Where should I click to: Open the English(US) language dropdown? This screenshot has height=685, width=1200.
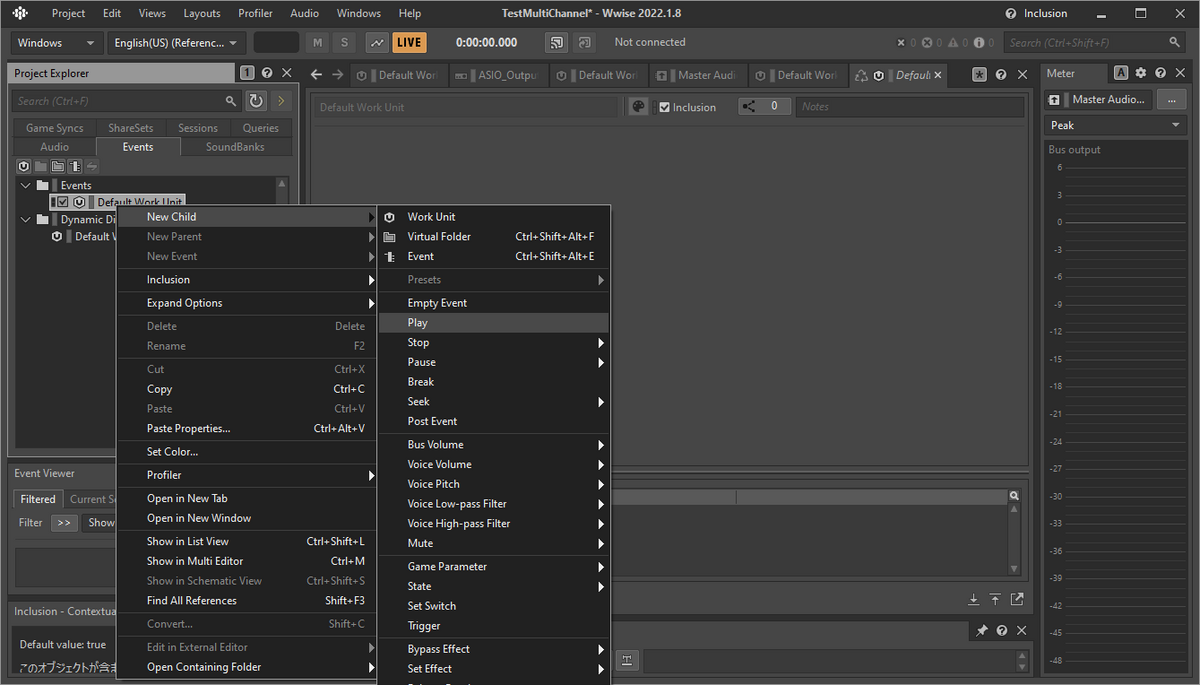click(x=176, y=43)
